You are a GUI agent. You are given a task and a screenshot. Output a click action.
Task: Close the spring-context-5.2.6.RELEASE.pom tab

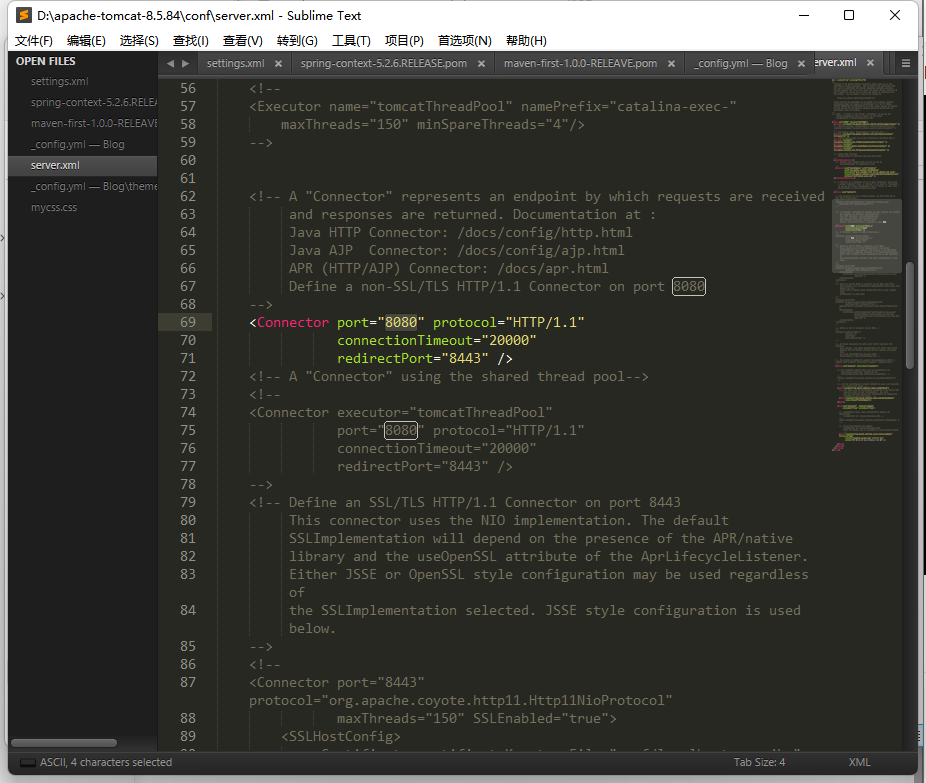pyautogui.click(x=481, y=63)
